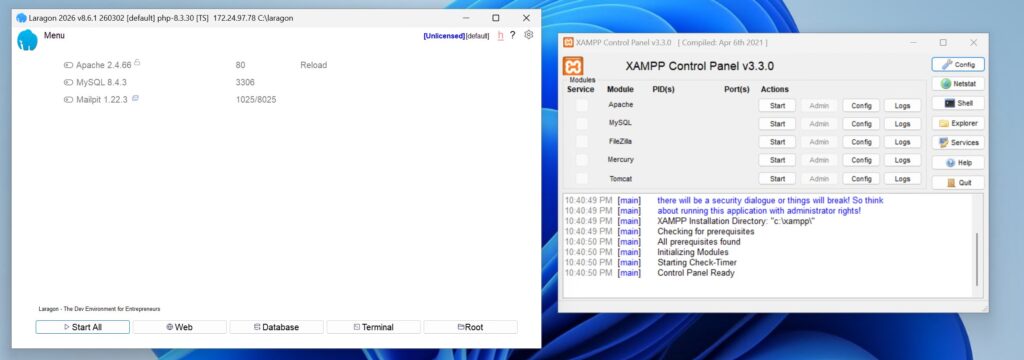This screenshot has height=360, width=1024.
Task: Close the XAMPP Control Panel window
Action: pyautogui.click(x=973, y=42)
